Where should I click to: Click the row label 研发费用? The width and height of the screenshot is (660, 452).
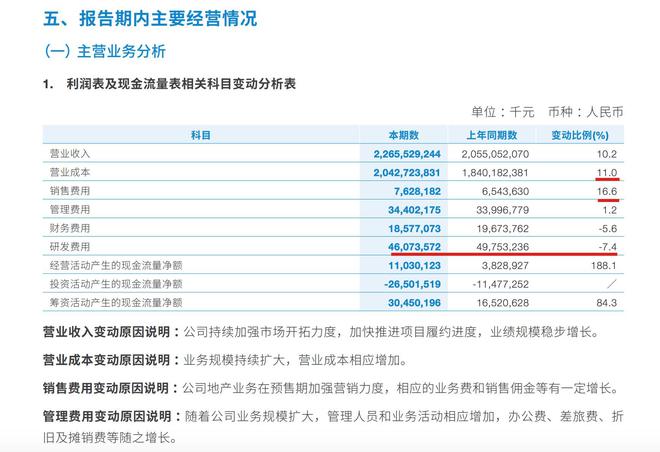(70, 247)
